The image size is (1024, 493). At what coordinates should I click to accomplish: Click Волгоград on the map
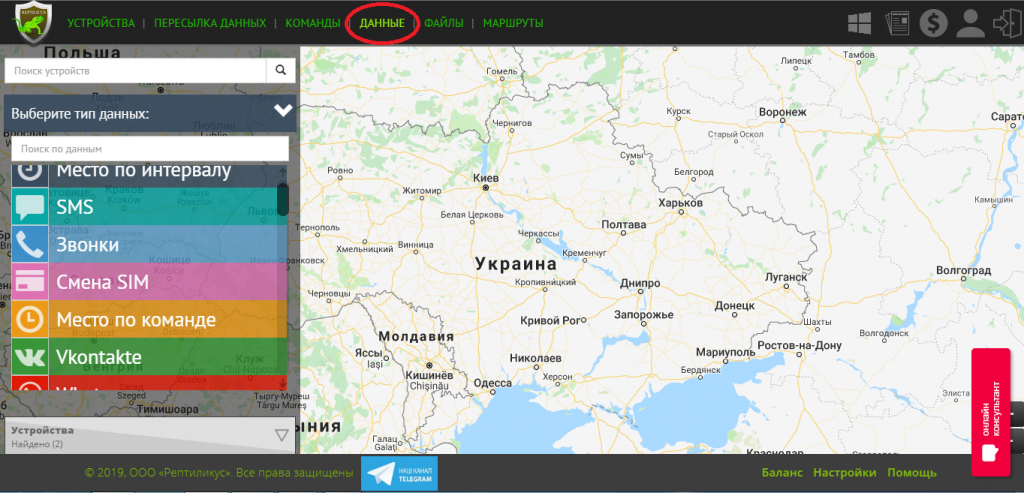point(964,270)
